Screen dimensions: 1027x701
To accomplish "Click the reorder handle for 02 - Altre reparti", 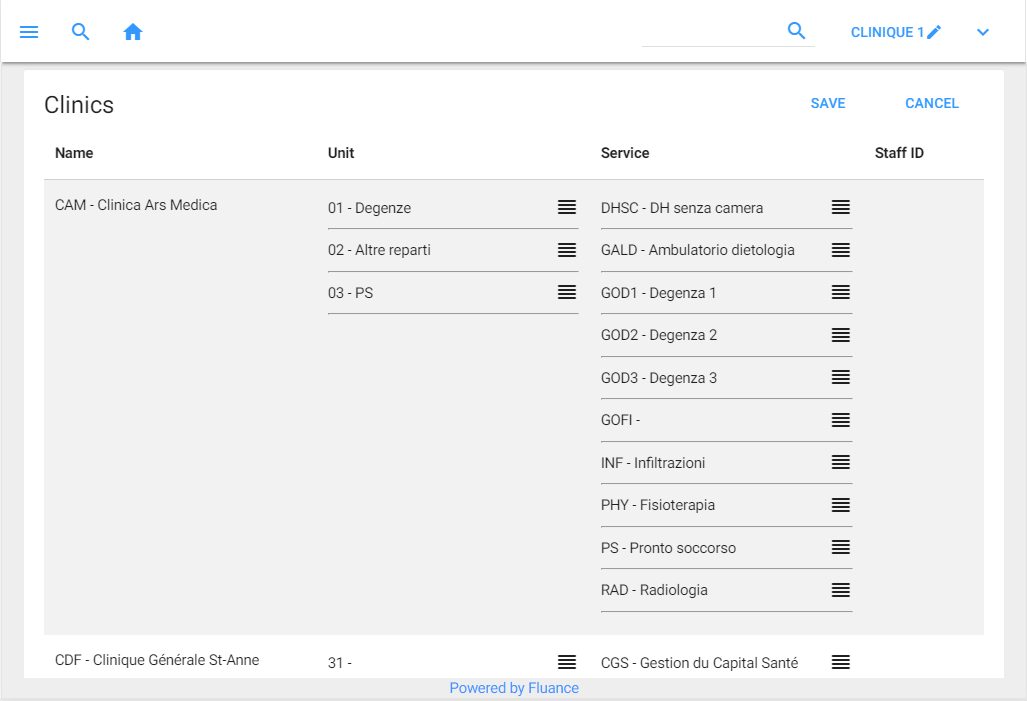I will tap(567, 250).
